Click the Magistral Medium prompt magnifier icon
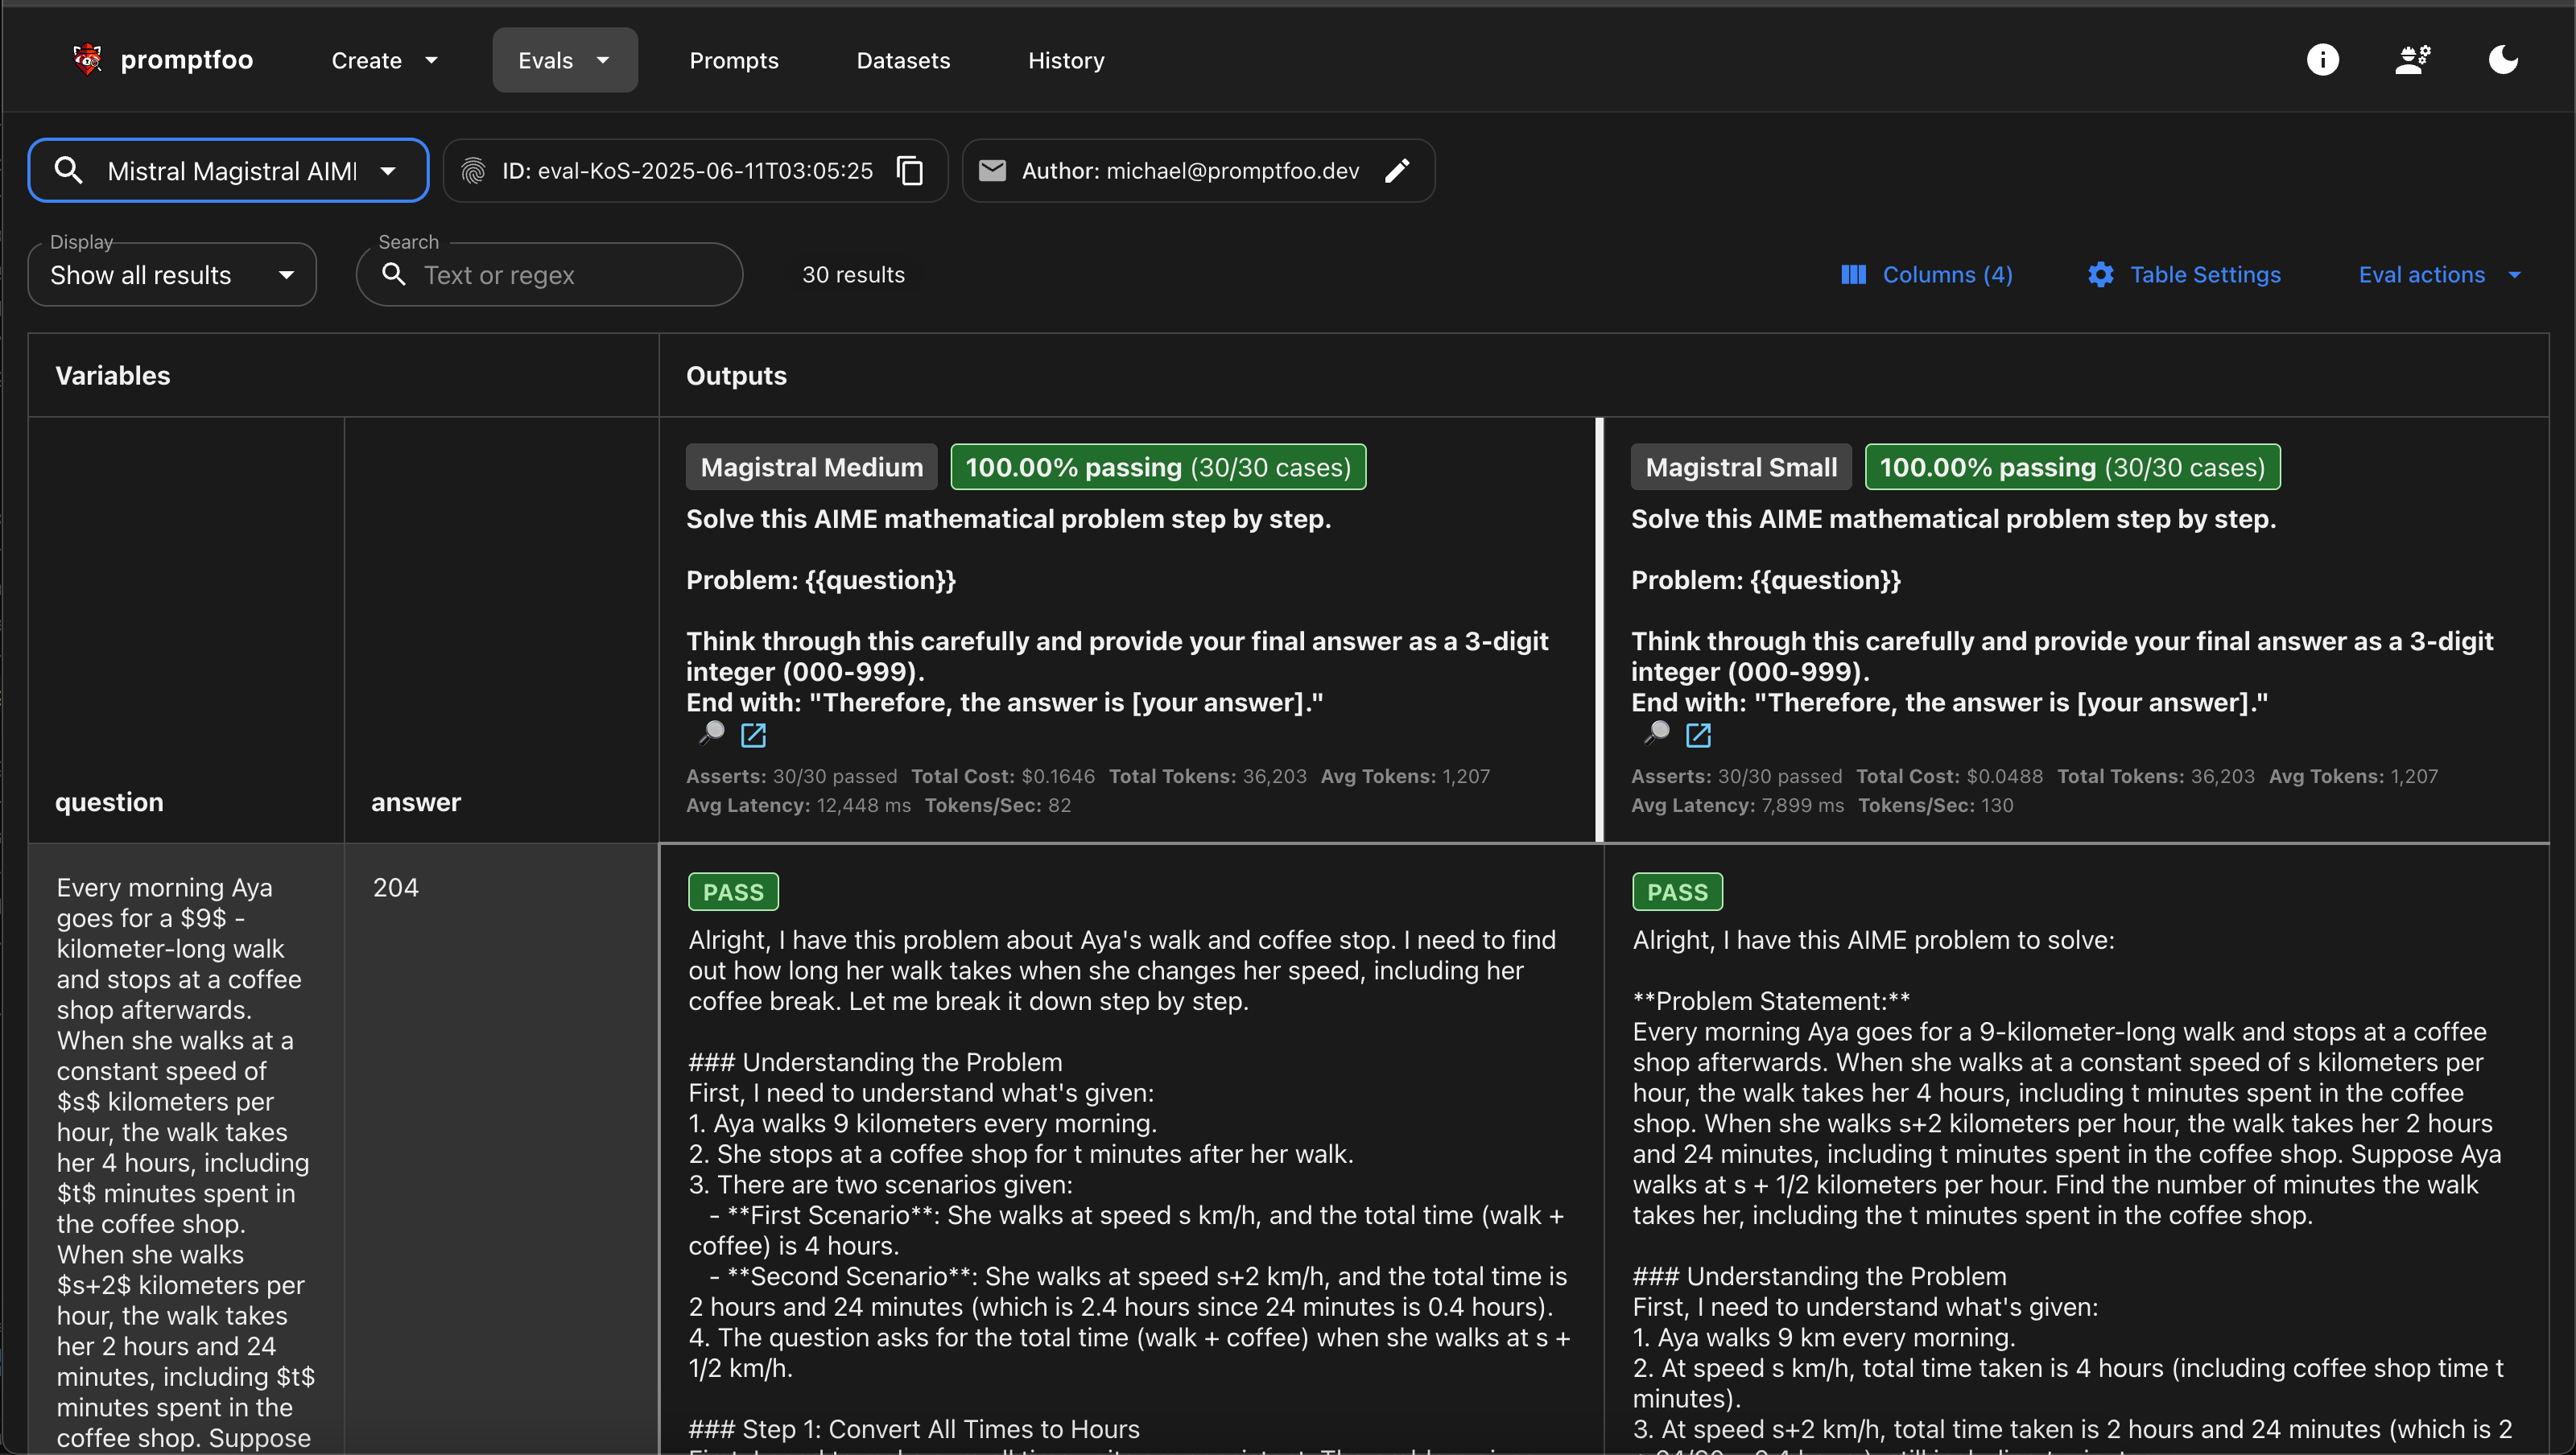2576x1455 pixels. tap(711, 734)
